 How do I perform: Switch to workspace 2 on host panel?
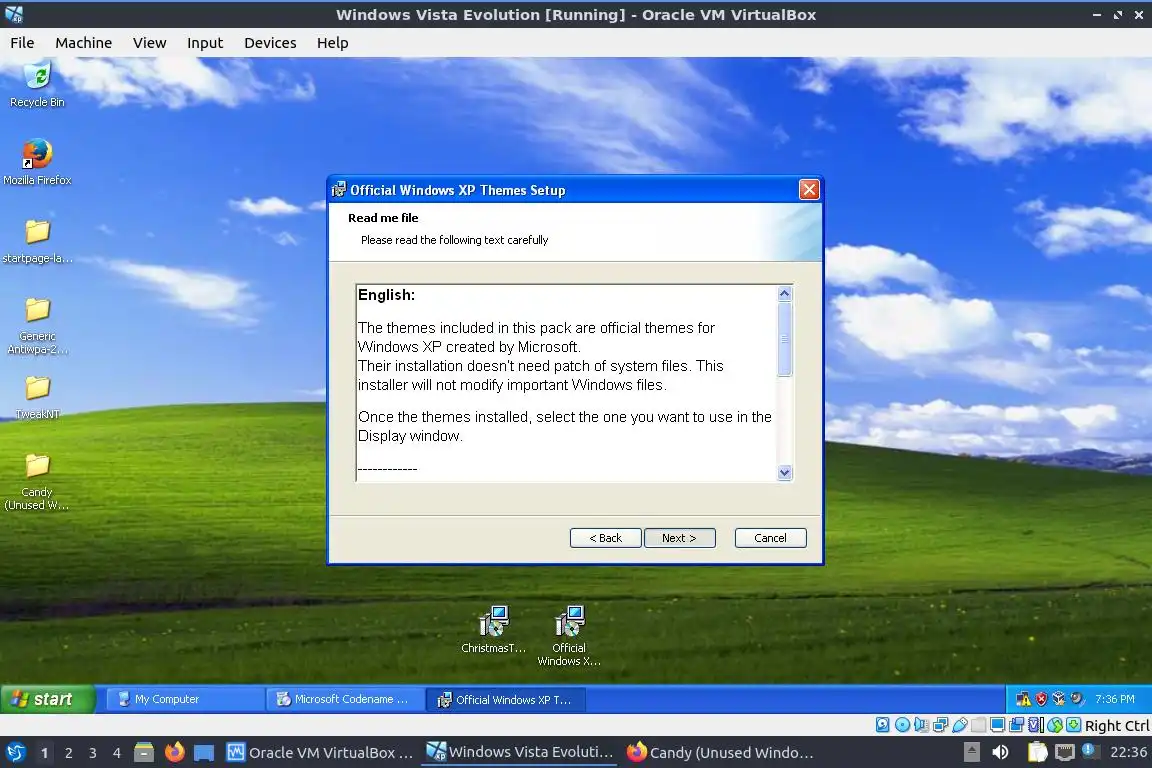68,753
